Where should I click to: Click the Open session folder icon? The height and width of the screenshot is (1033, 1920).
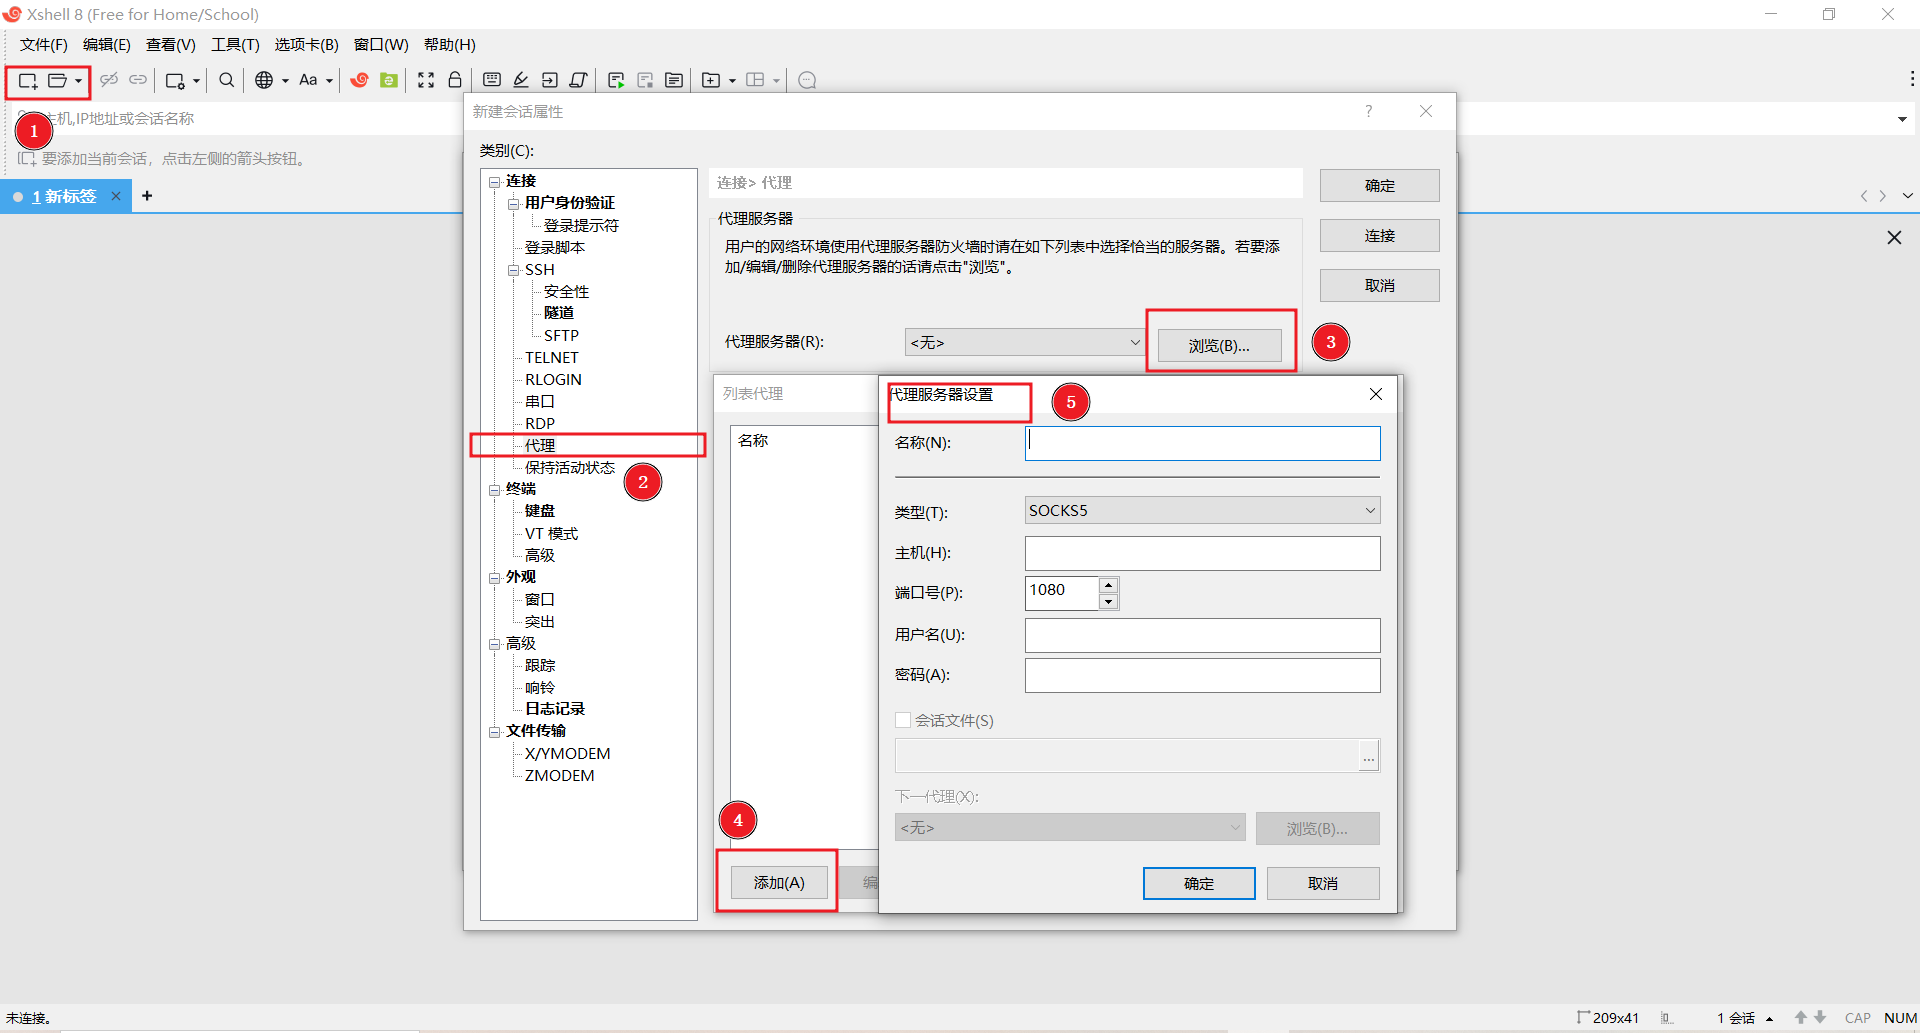click(58, 81)
